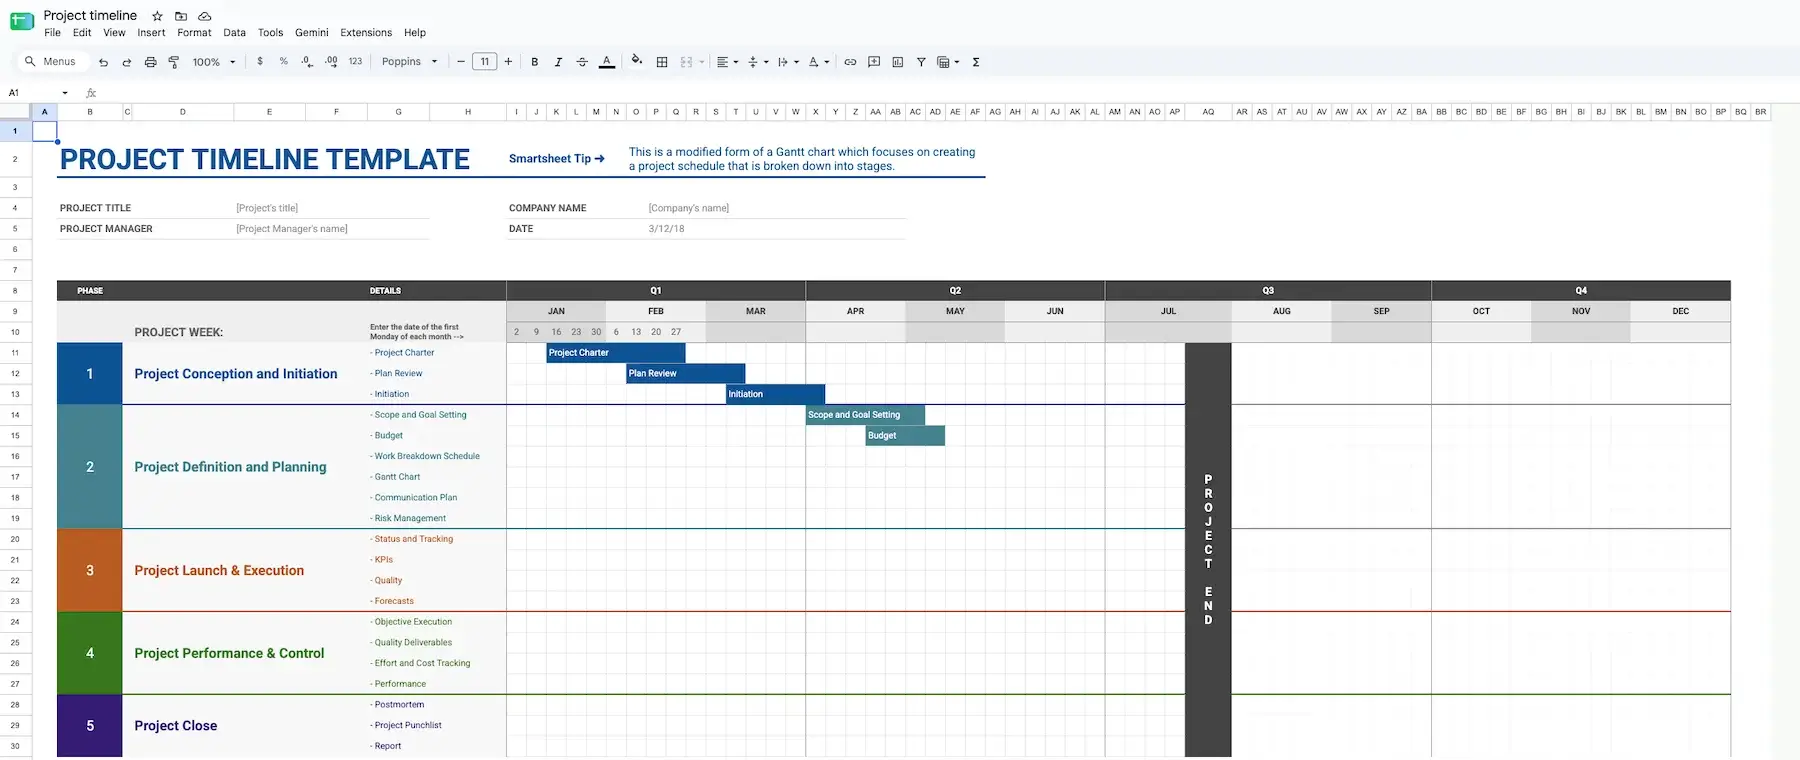Format as currency with dollar icon
Viewport: 1800px width, 760px height.
260,61
